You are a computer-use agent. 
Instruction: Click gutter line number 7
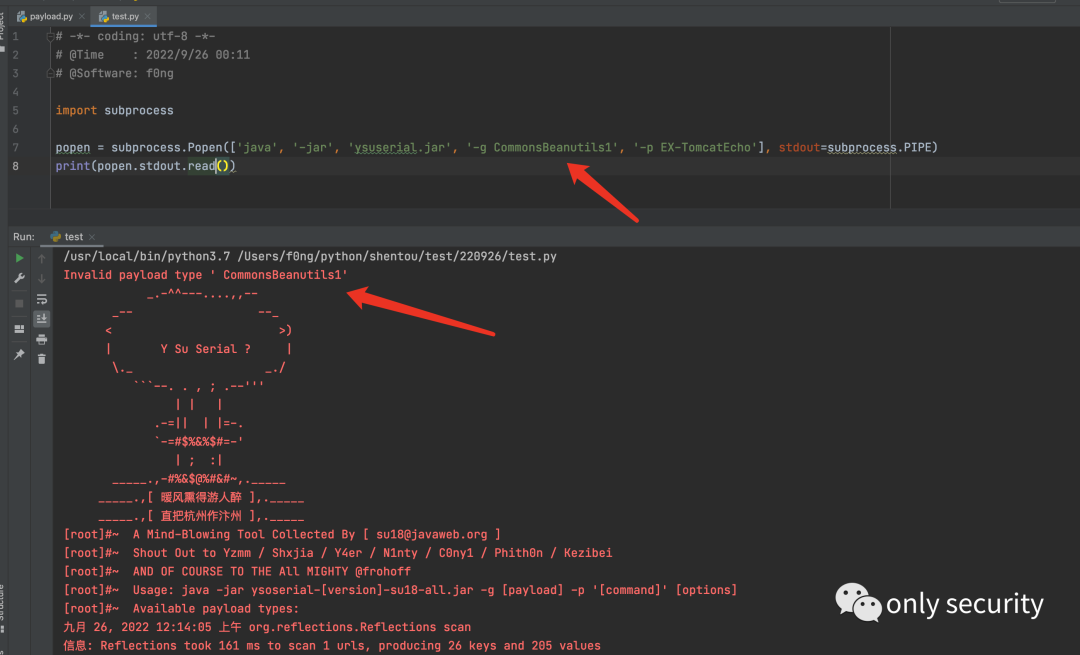pos(15,147)
